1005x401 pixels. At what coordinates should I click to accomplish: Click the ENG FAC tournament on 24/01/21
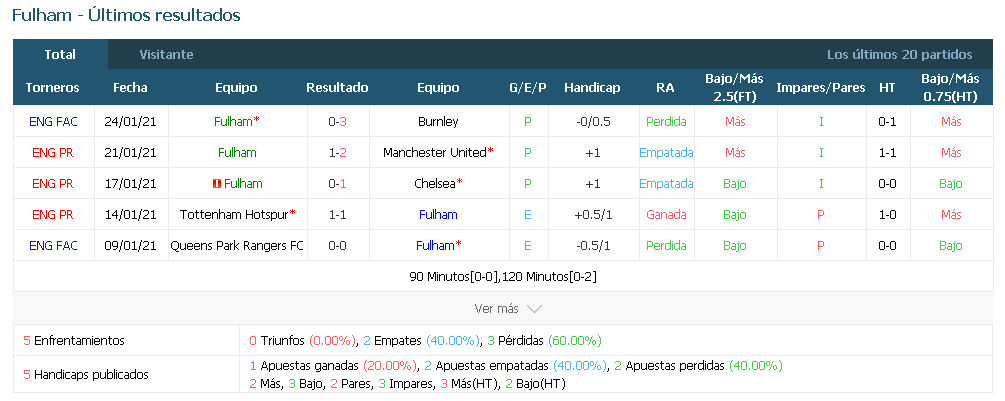pyautogui.click(x=52, y=121)
